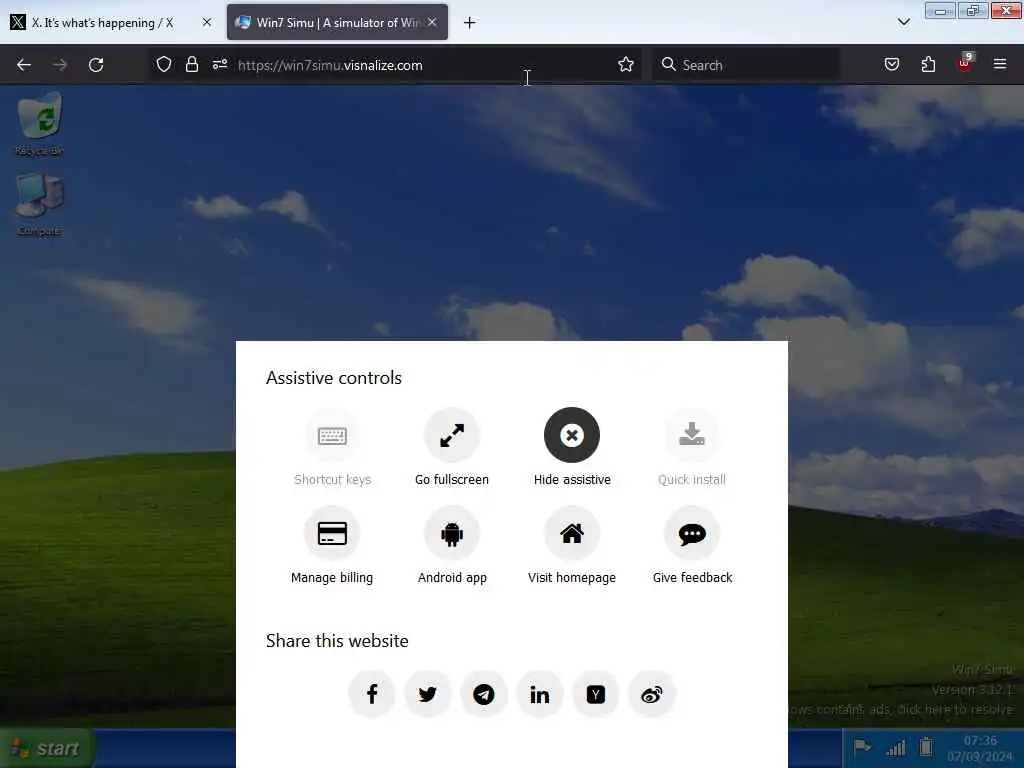Open the Computer desktop icon

[x=40, y=204]
